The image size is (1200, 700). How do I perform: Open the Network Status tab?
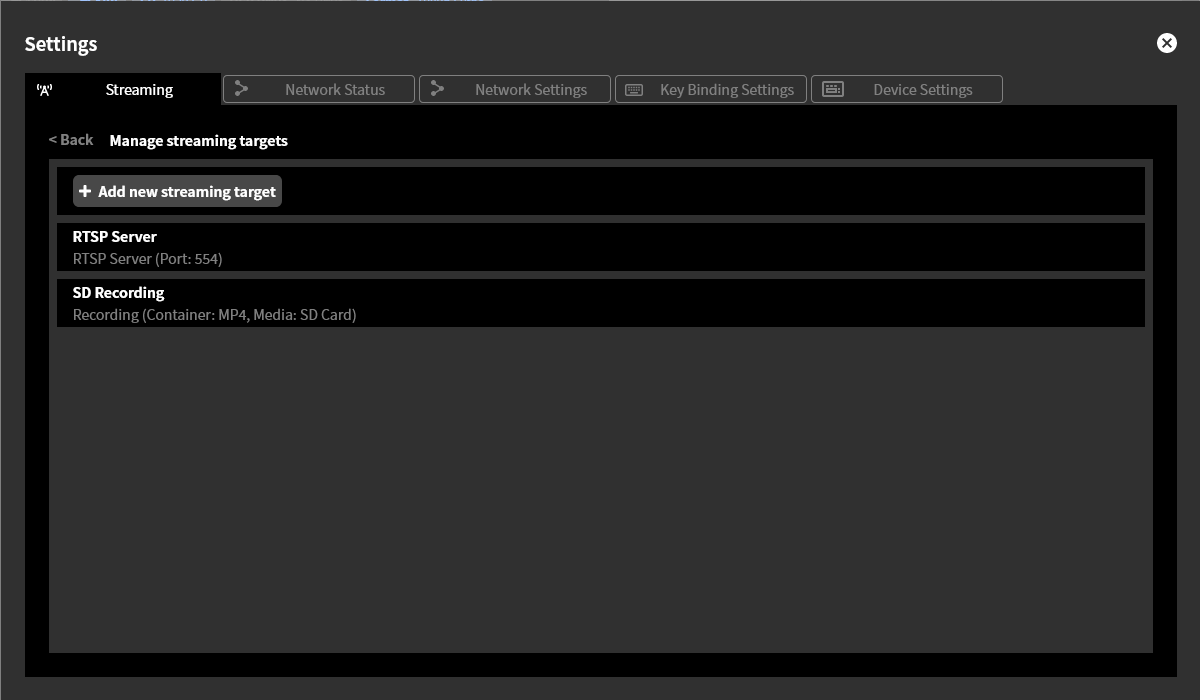click(334, 90)
